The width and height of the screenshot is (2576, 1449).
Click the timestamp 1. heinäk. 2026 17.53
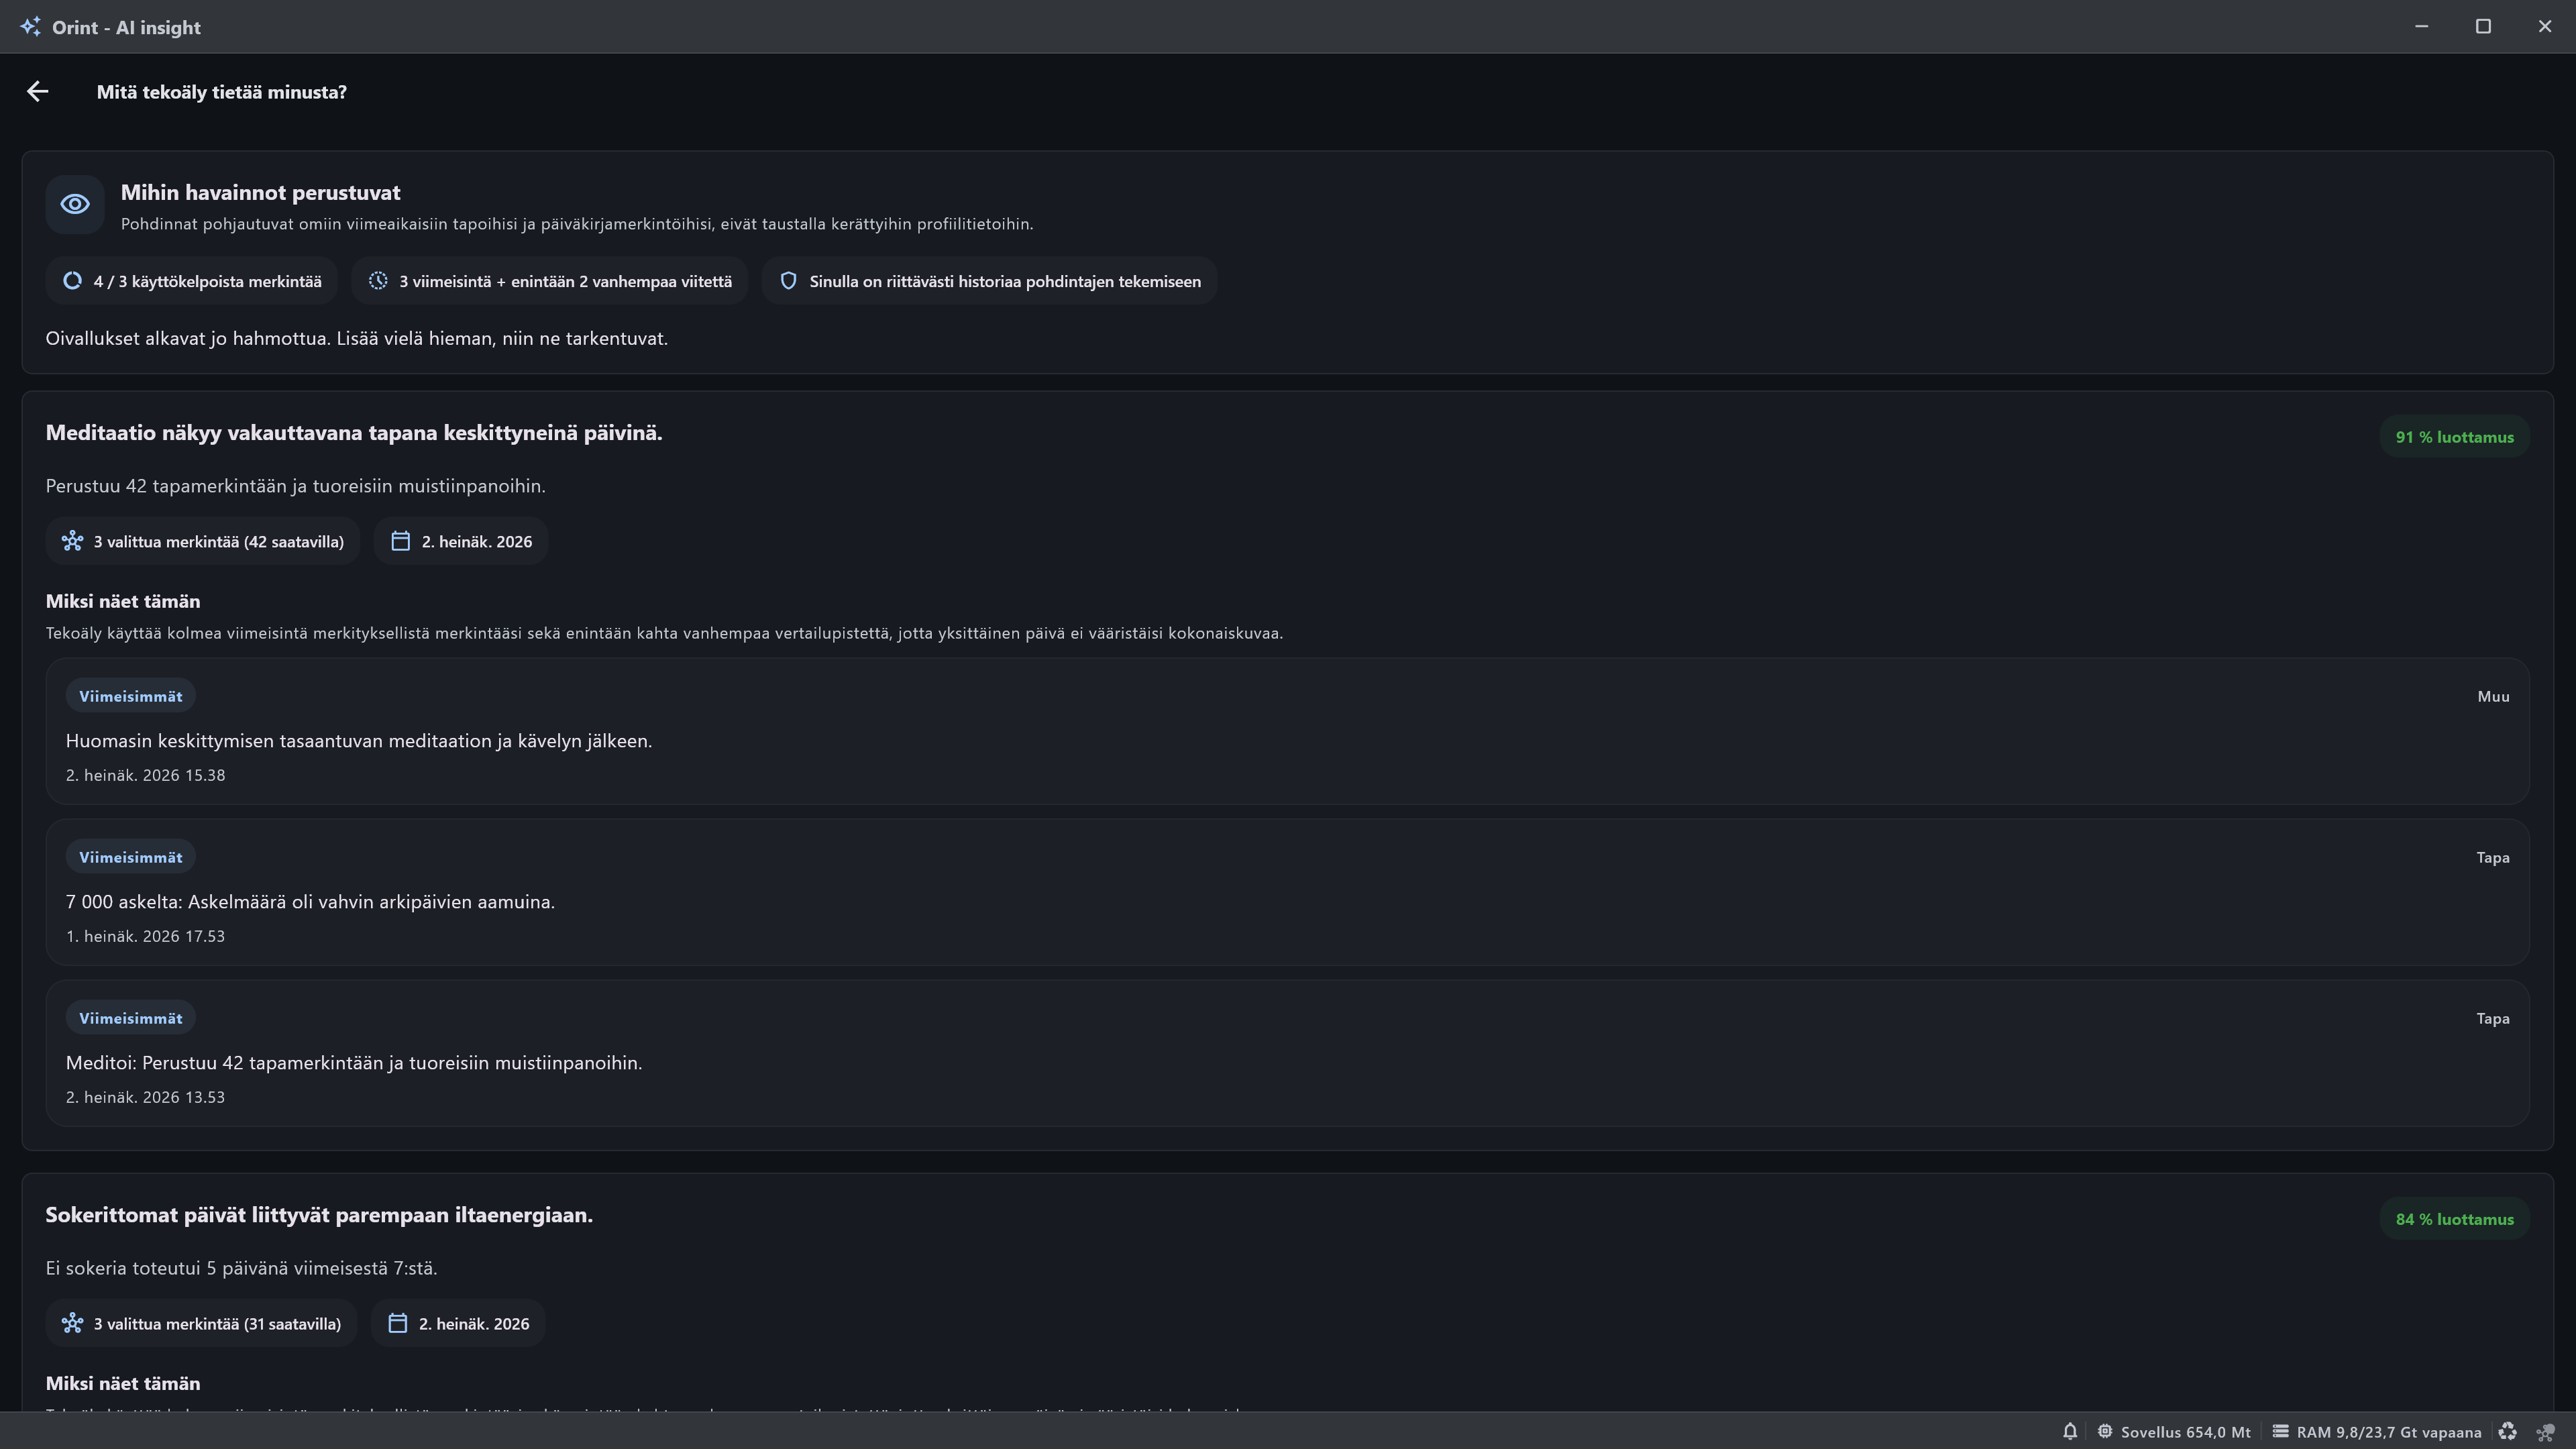tap(146, 936)
